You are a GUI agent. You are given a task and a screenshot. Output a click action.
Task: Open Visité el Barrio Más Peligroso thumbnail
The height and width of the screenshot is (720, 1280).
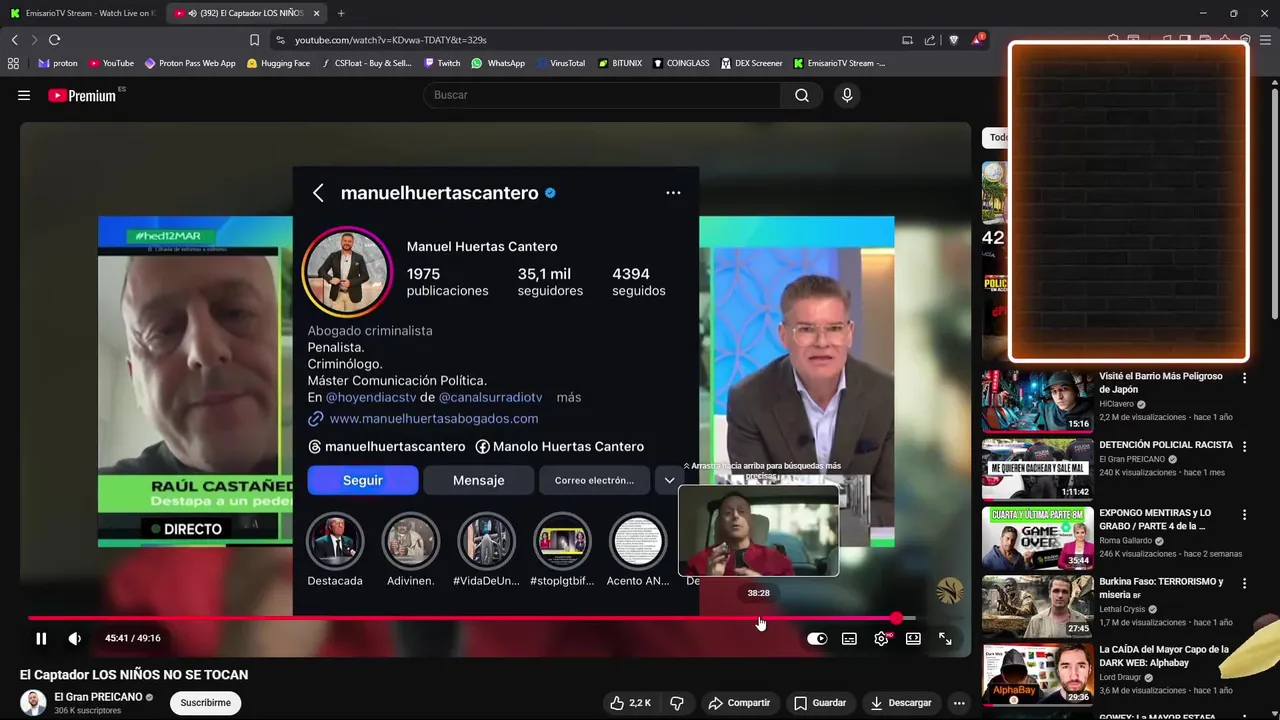pyautogui.click(x=1037, y=401)
